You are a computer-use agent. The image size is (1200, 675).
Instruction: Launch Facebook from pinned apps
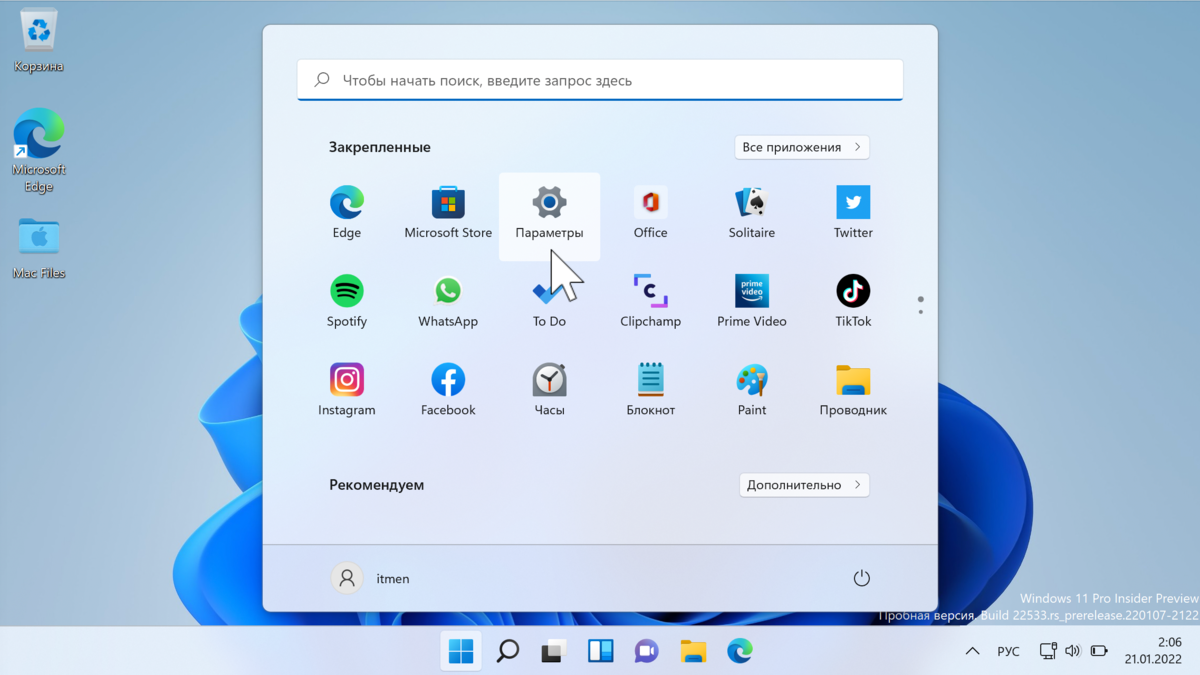(448, 392)
